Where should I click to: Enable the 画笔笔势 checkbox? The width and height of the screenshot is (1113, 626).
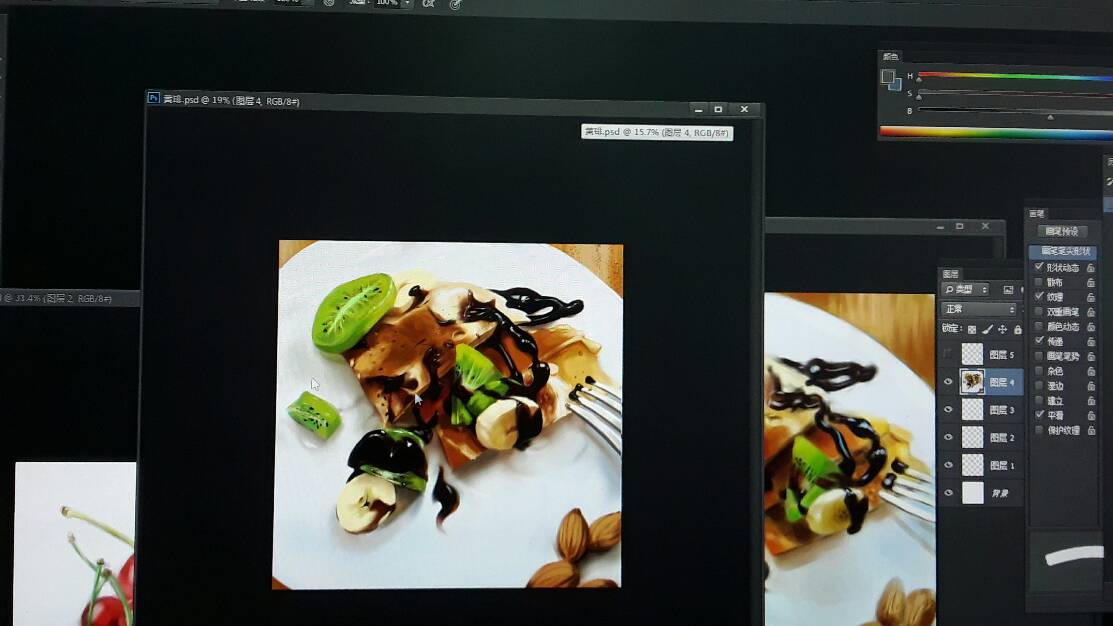(x=1039, y=356)
